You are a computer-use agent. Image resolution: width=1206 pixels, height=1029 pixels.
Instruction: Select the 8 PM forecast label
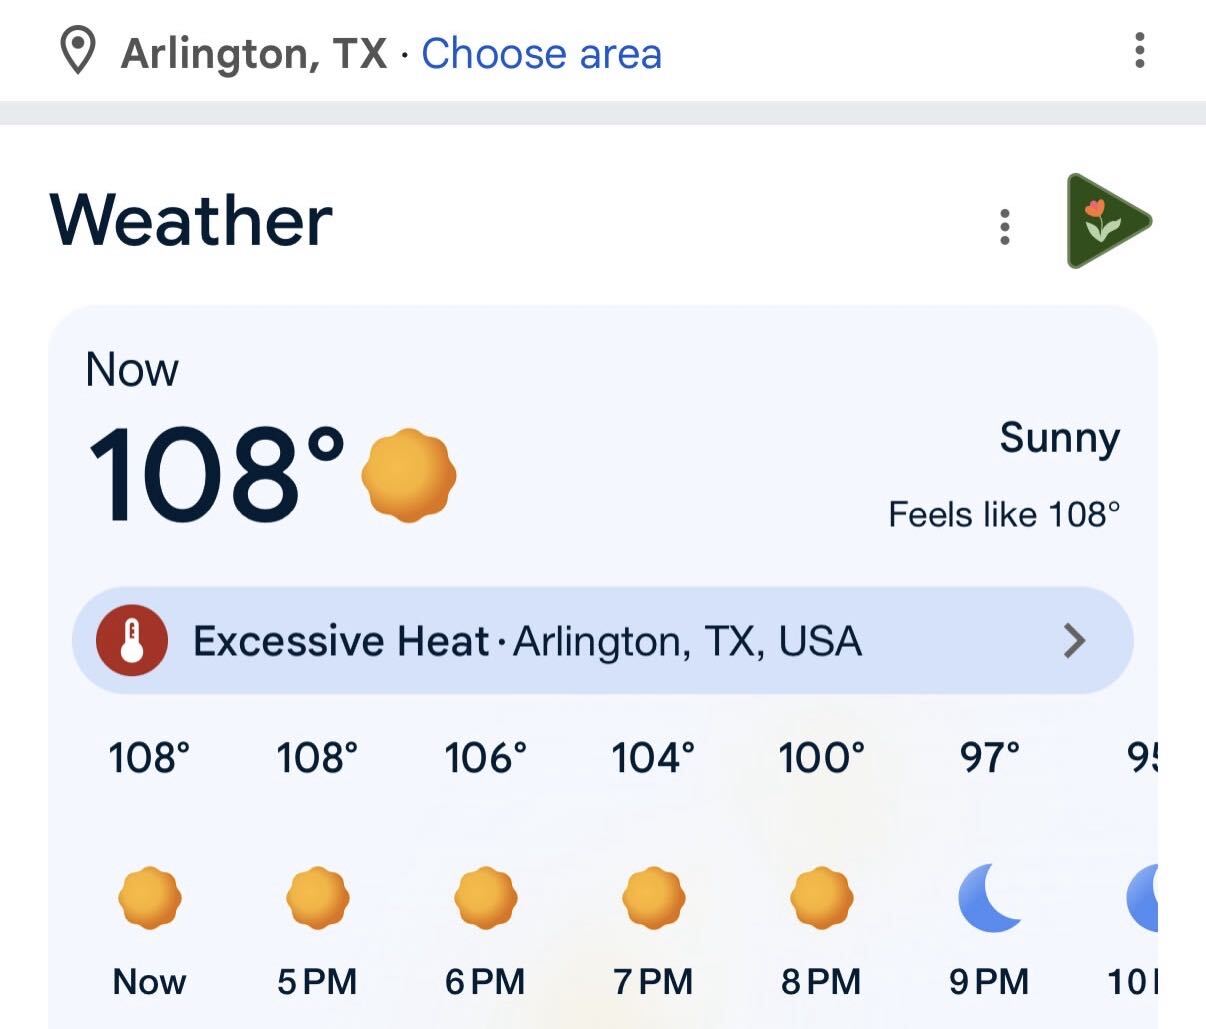(x=821, y=982)
